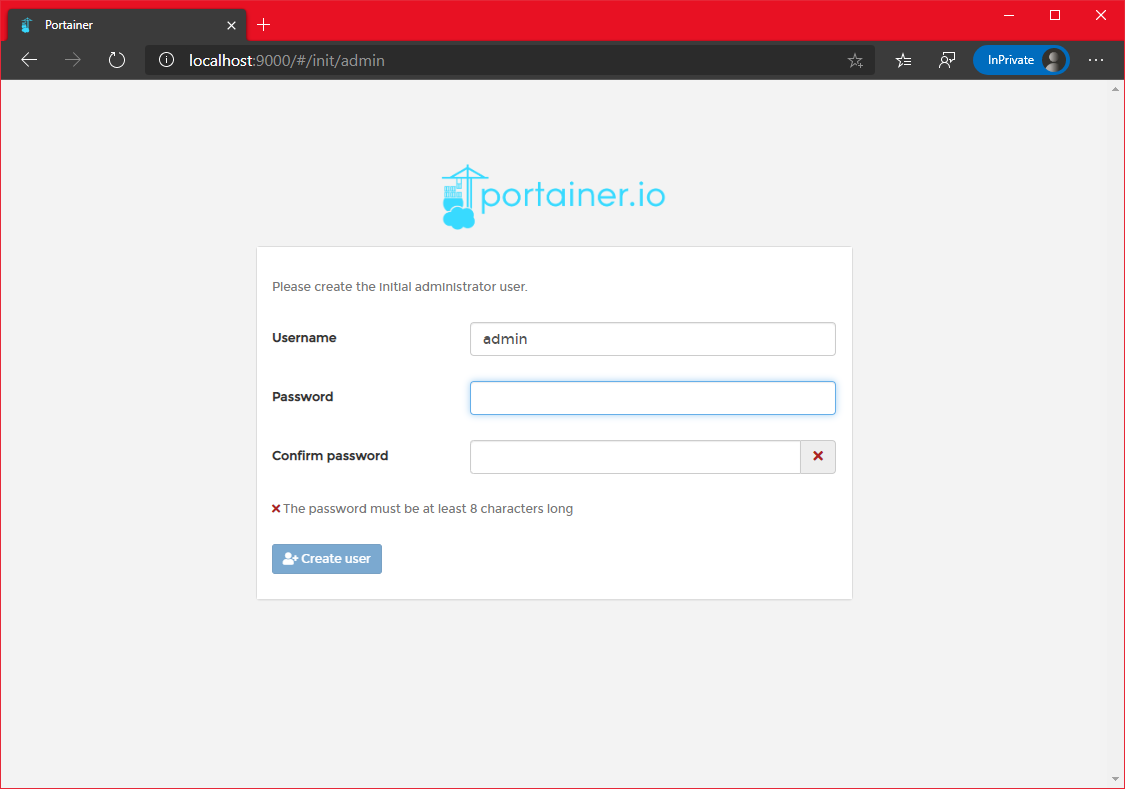The height and width of the screenshot is (789, 1125).
Task: Go back to the previous page
Action: (x=29, y=60)
